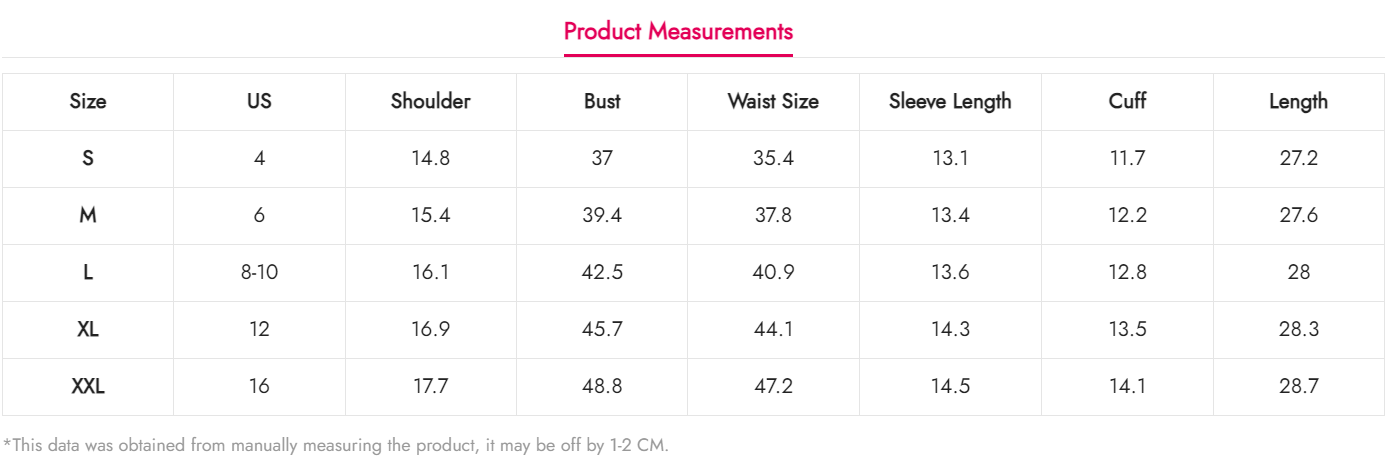
Task: Click the Length column header
Action: click(x=1298, y=101)
